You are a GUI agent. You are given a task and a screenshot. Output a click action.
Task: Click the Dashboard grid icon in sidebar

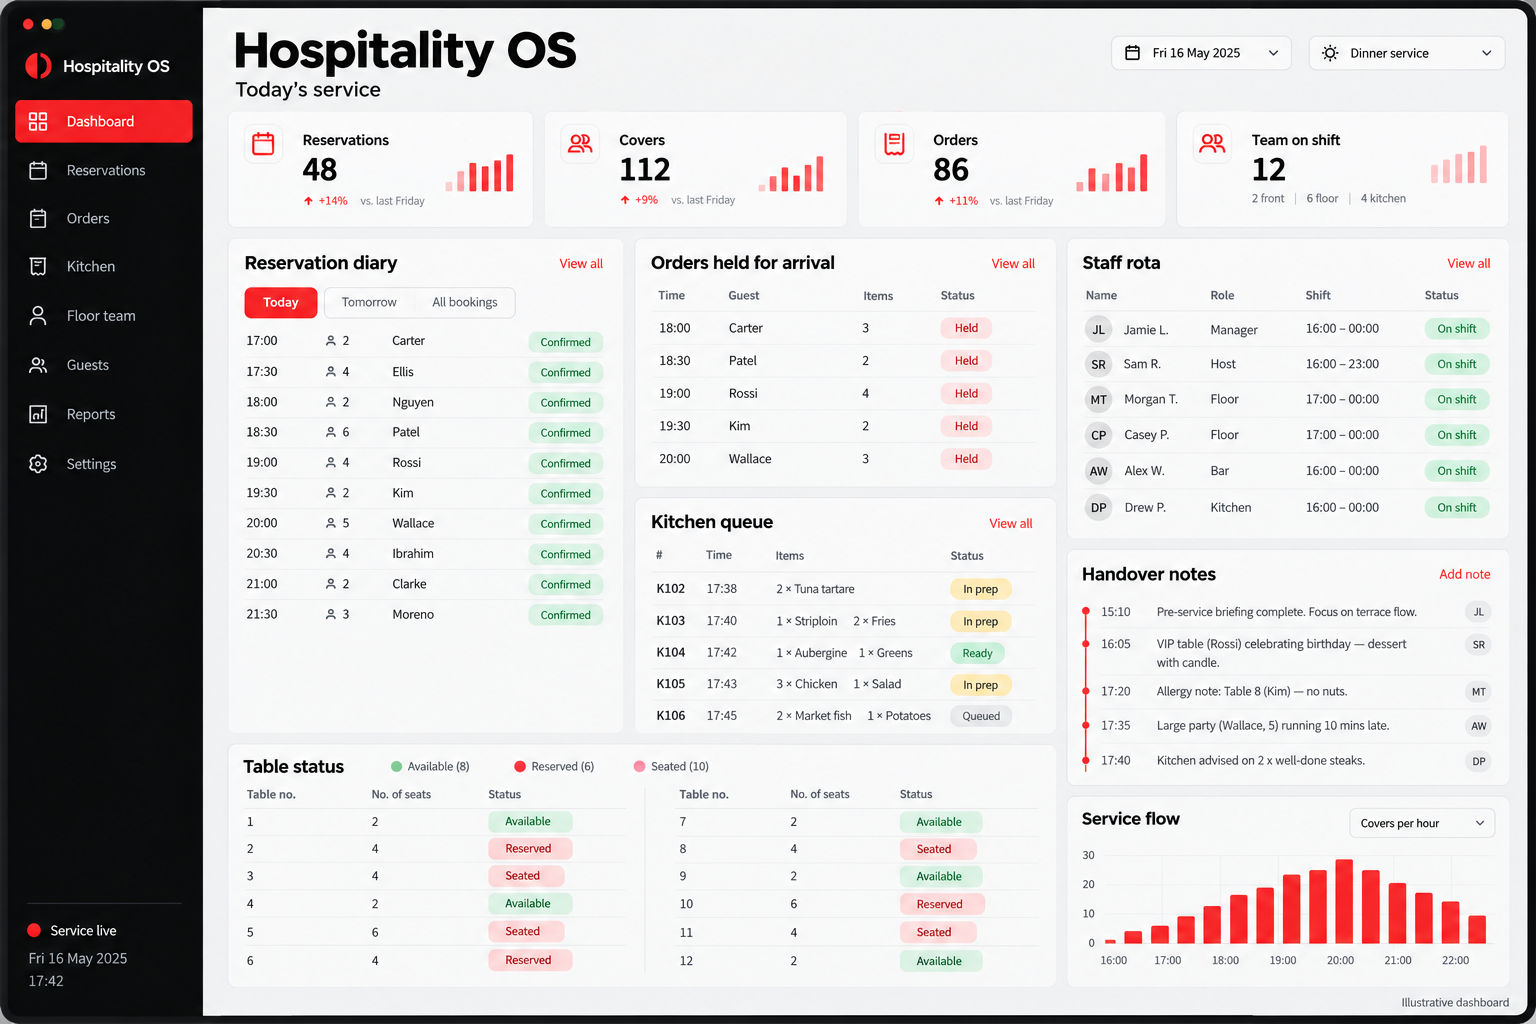click(38, 121)
